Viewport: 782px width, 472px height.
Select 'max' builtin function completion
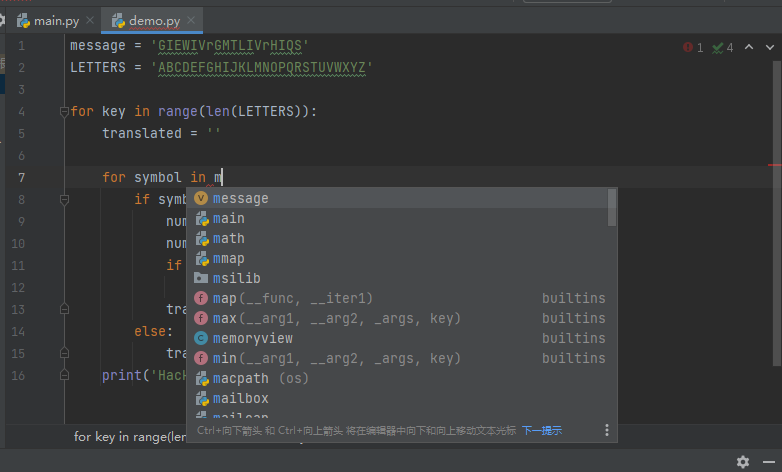click(396, 318)
